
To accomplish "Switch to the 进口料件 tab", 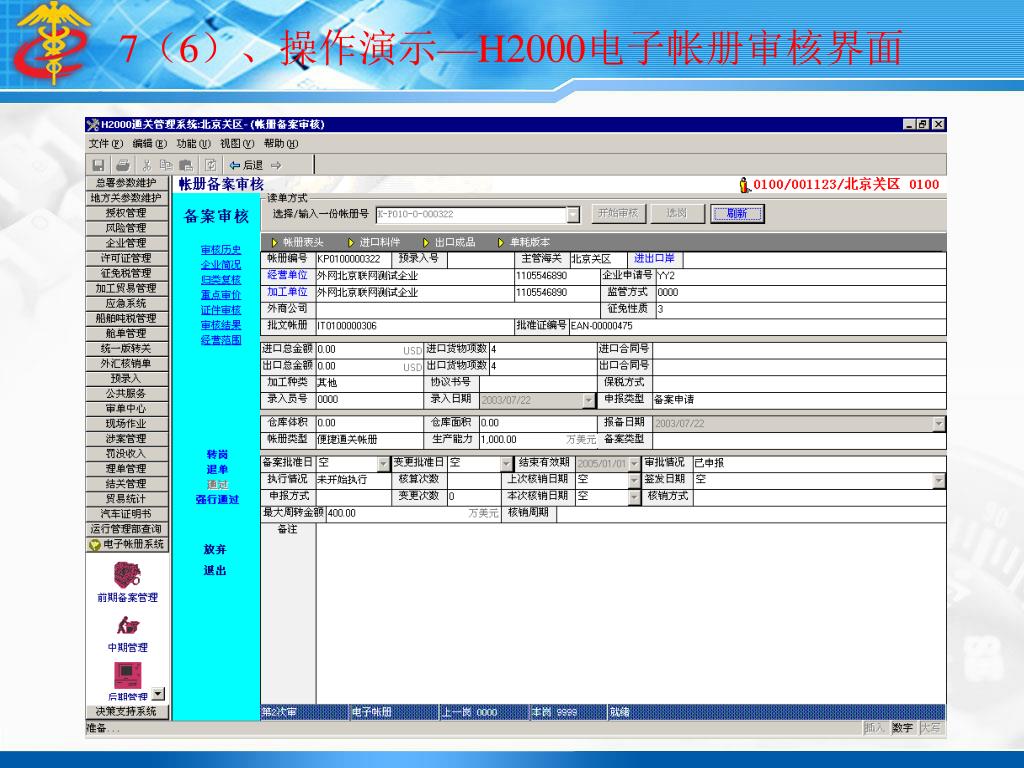I will [374, 242].
